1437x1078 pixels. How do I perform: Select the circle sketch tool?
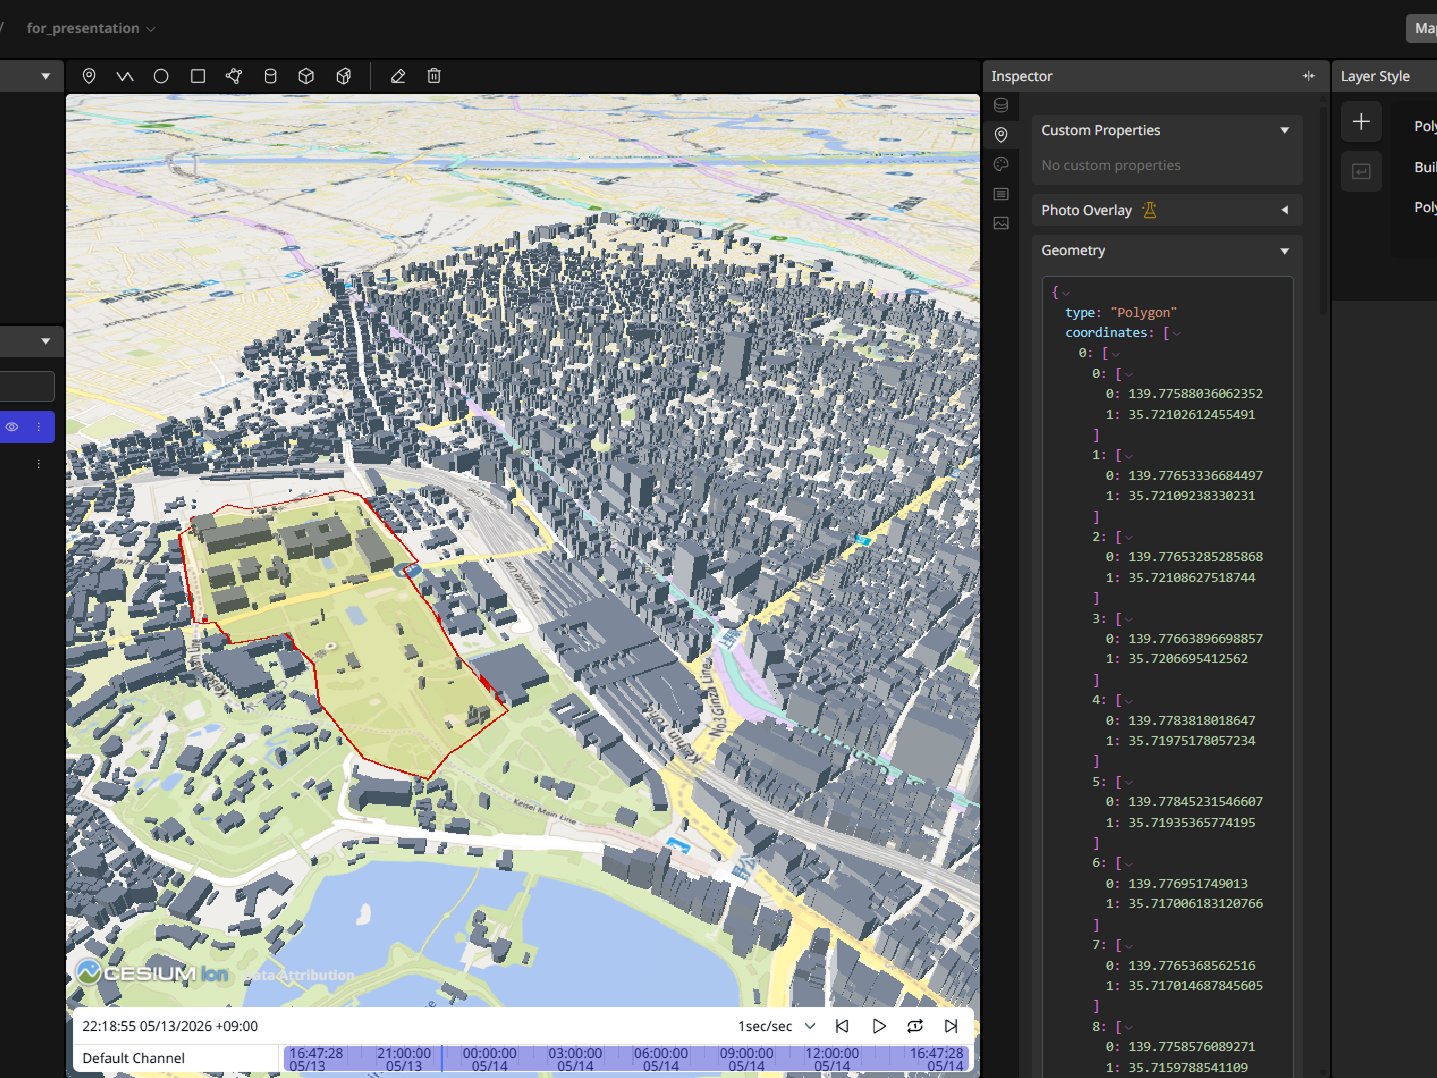[x=161, y=76]
